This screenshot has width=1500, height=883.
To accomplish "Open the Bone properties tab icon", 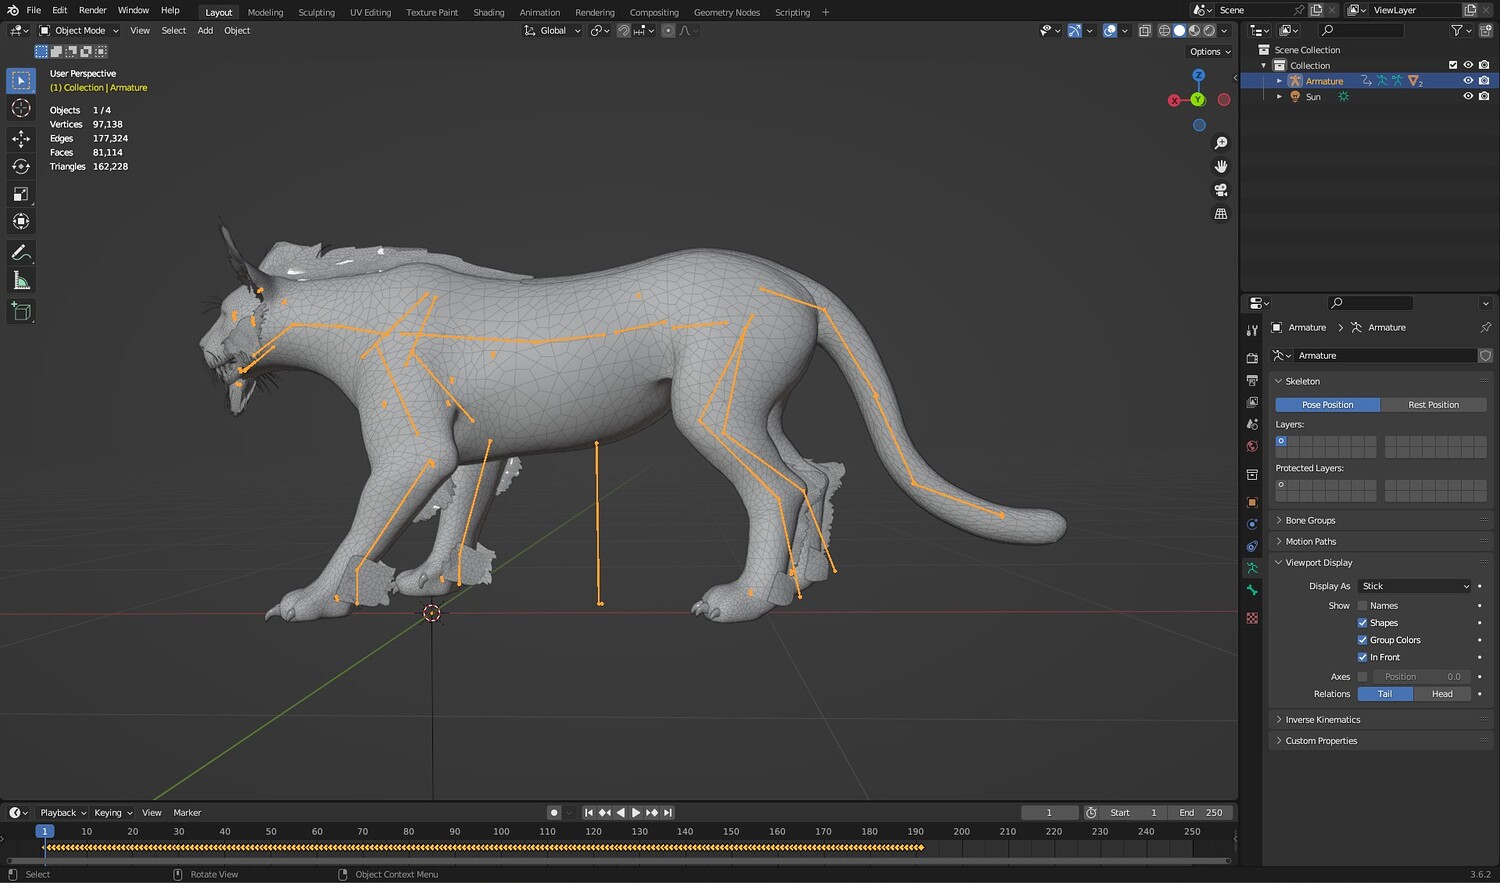I will pos(1252,590).
